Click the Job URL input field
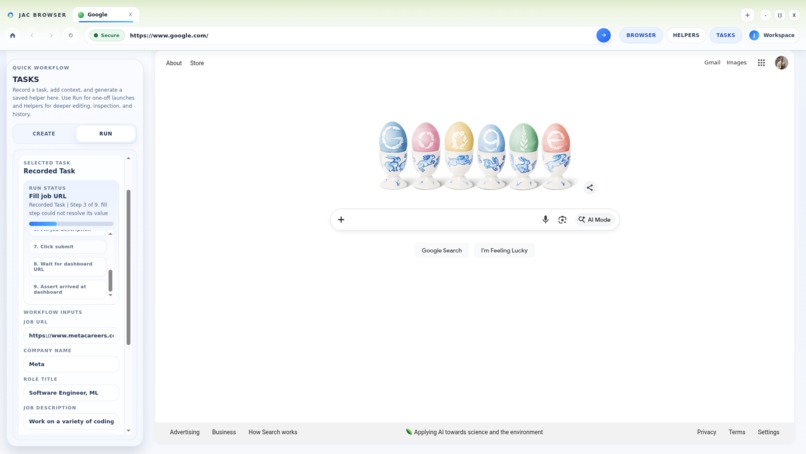This screenshot has height=454, width=806. point(71,335)
